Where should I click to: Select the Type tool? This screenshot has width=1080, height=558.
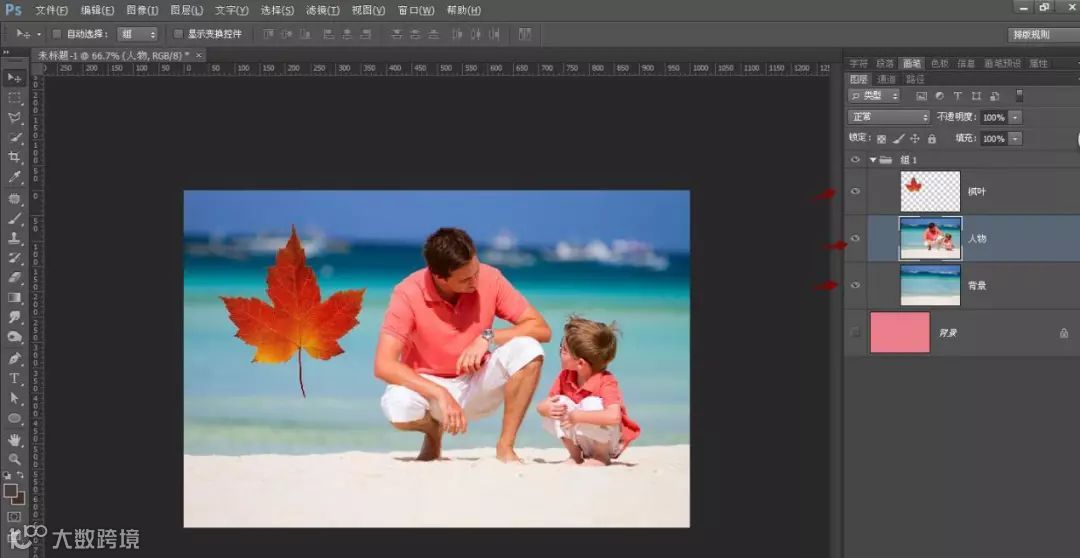coord(14,379)
